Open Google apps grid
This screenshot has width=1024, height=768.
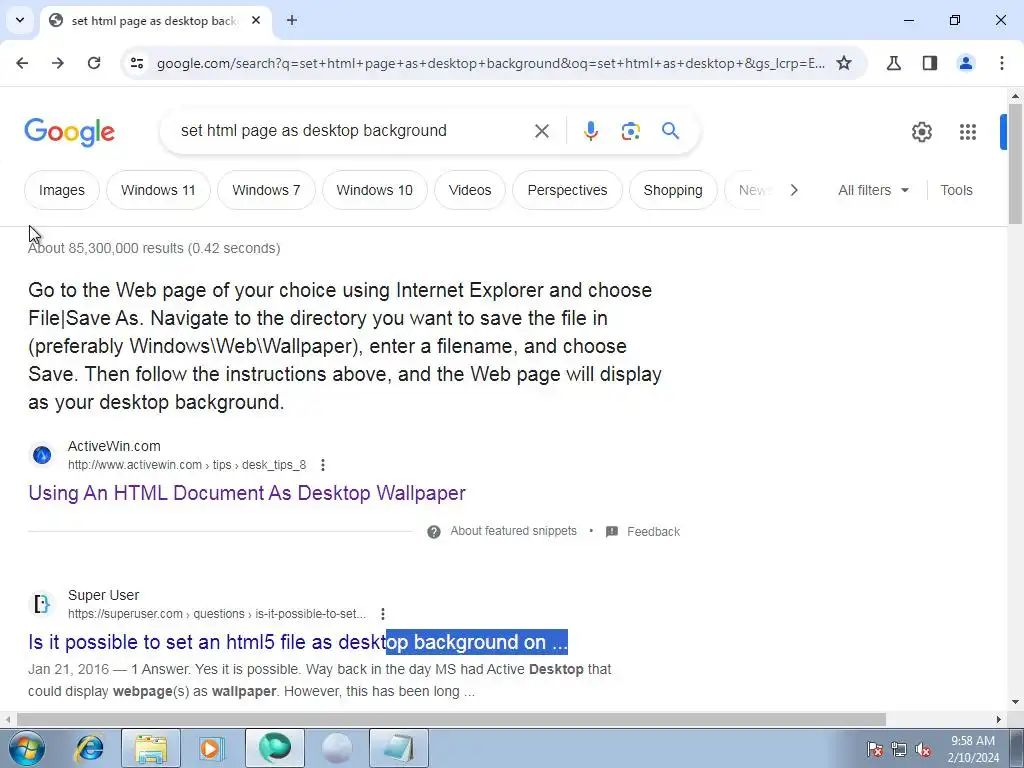coord(968,132)
